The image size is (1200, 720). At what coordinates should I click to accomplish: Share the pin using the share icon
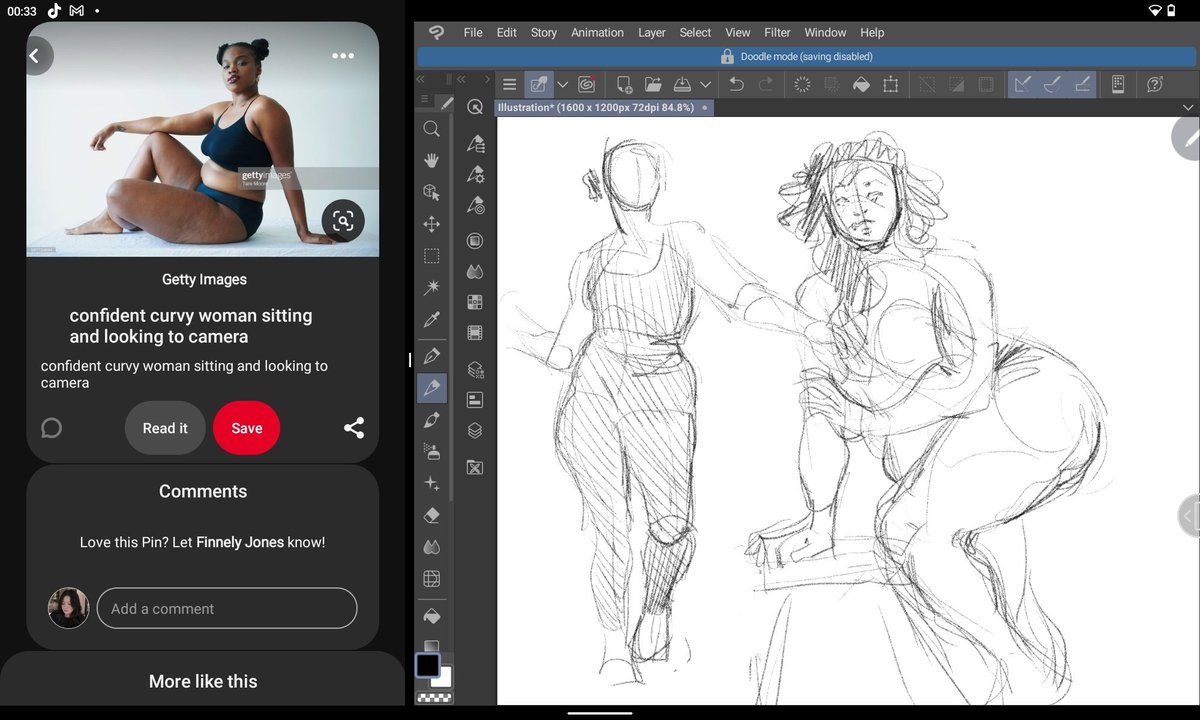354,428
